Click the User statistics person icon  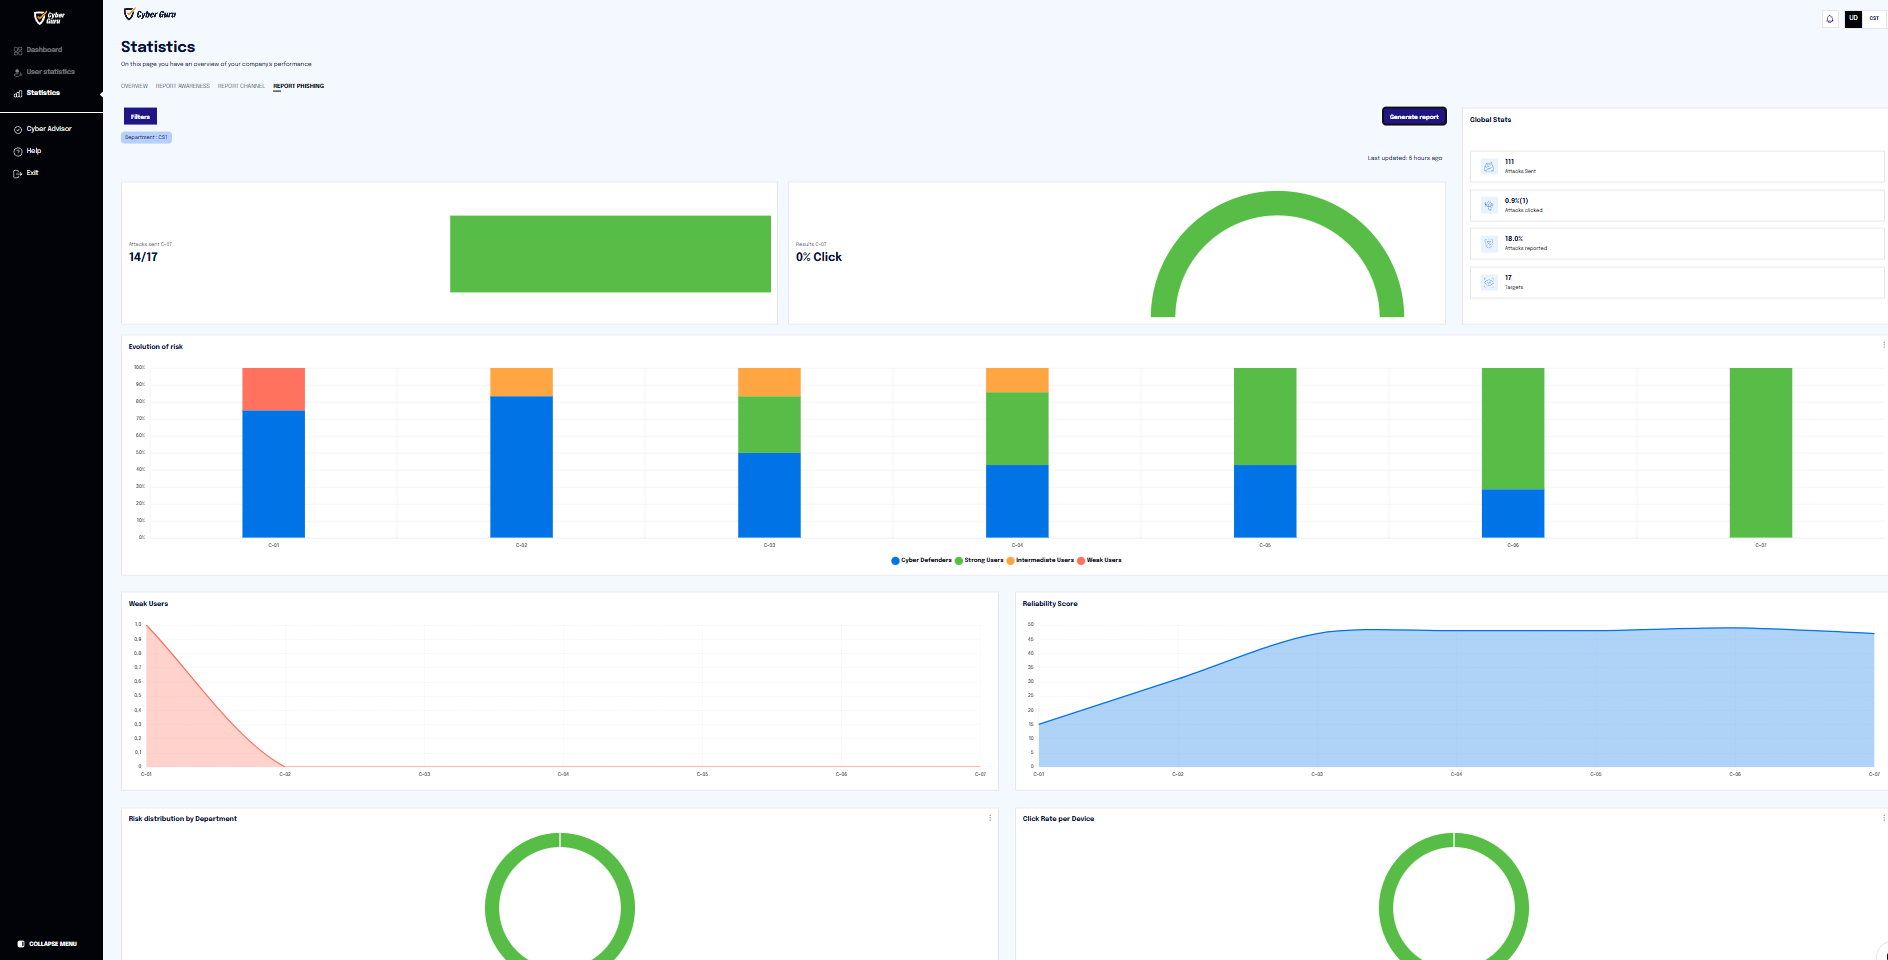pyautogui.click(x=18, y=72)
